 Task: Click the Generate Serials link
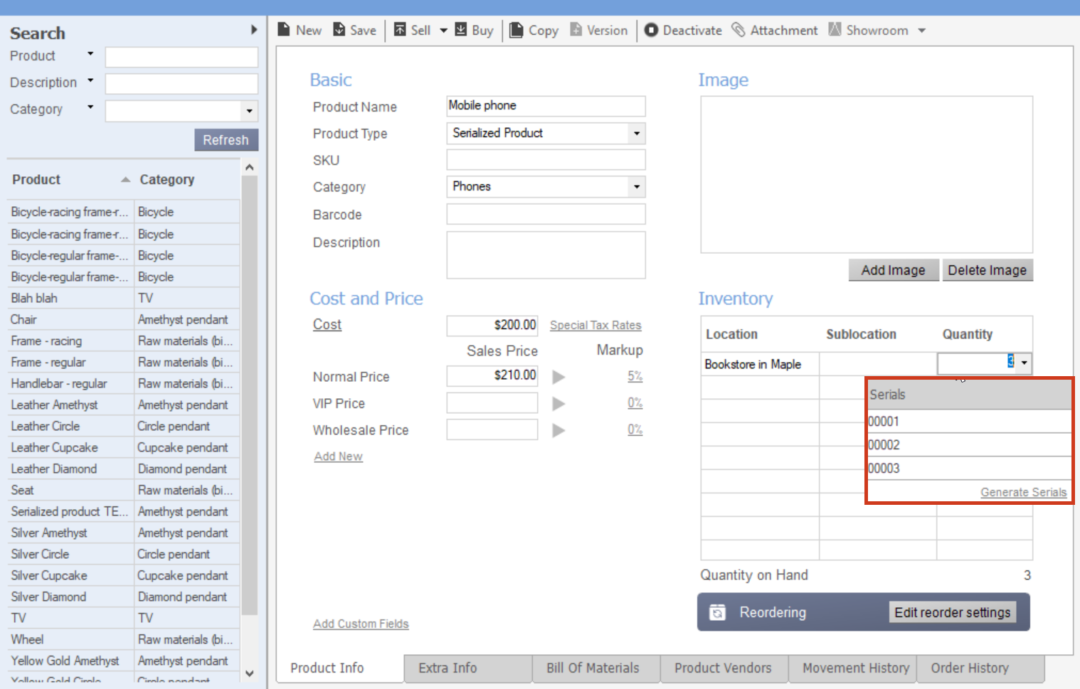click(1023, 492)
